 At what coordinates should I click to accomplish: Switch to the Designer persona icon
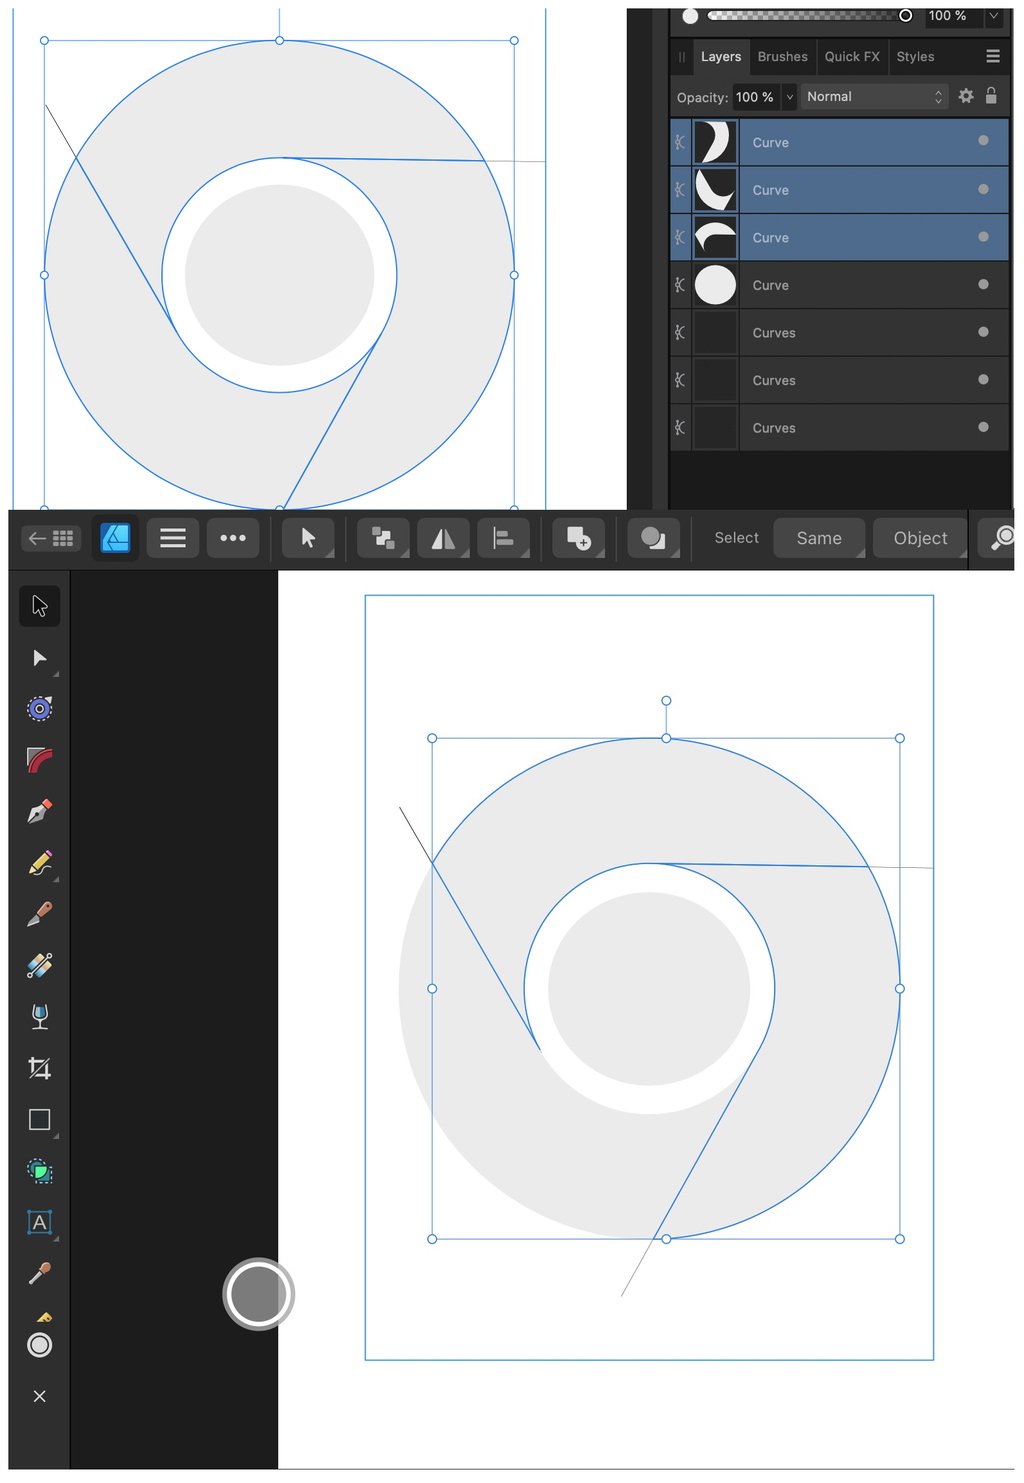[x=116, y=538]
